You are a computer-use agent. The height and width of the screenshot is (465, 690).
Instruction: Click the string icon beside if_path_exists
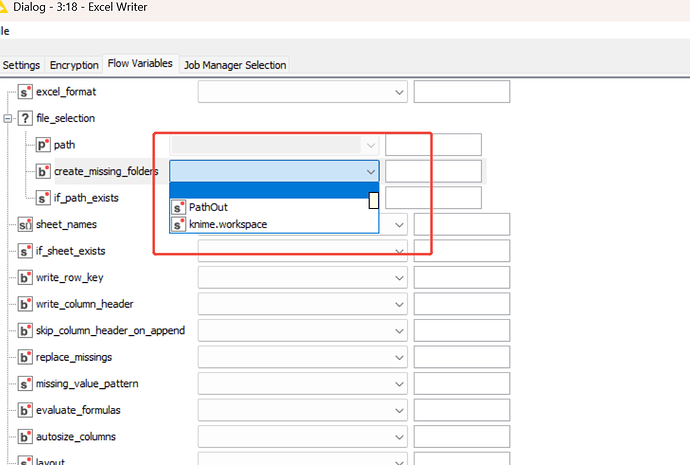[x=43, y=198]
